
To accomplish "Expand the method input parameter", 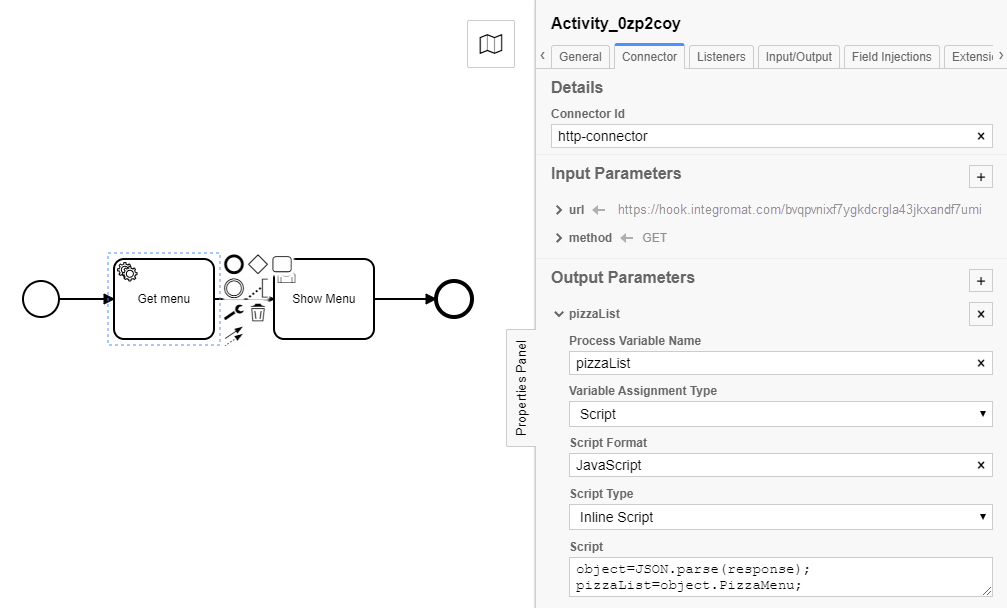I will tap(559, 238).
